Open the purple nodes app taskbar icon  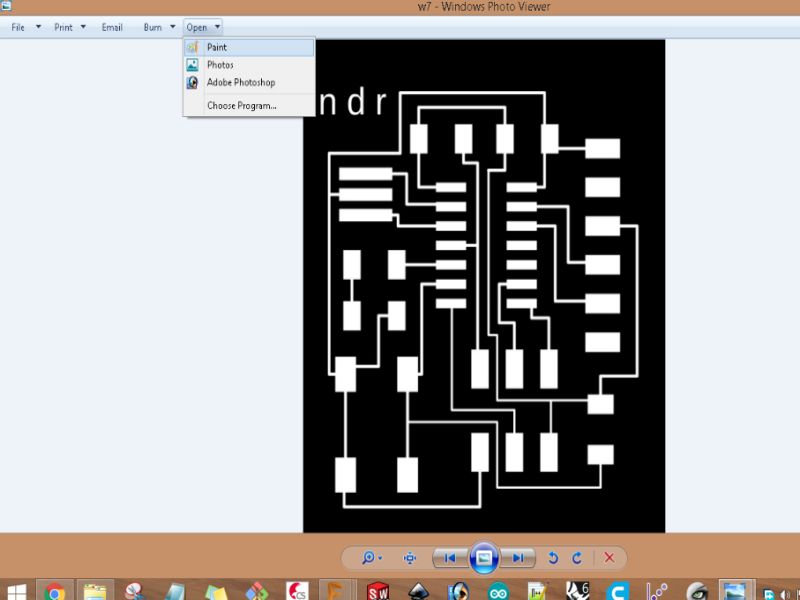(657, 592)
